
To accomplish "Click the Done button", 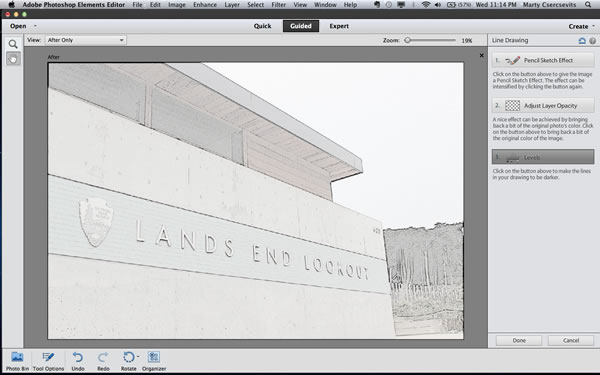I will point(519,340).
